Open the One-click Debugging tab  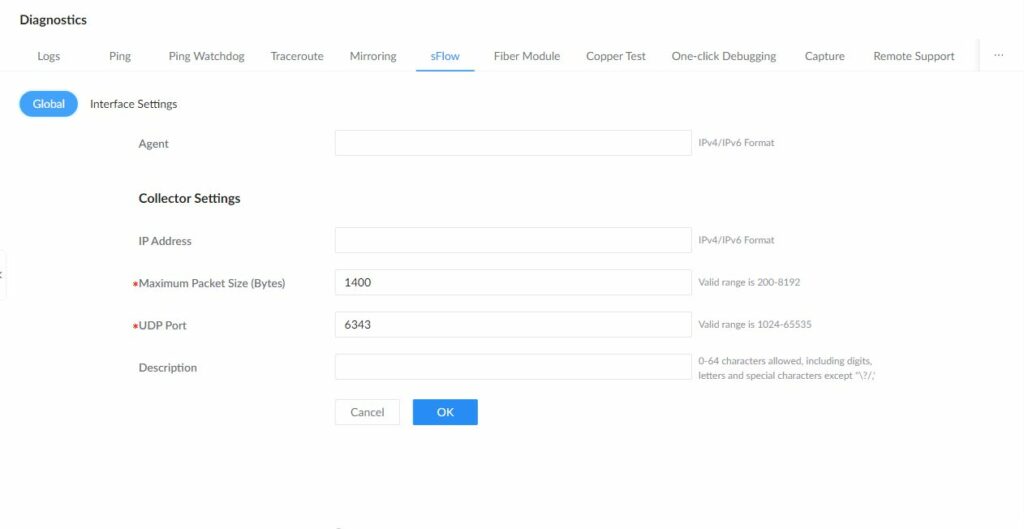724,56
